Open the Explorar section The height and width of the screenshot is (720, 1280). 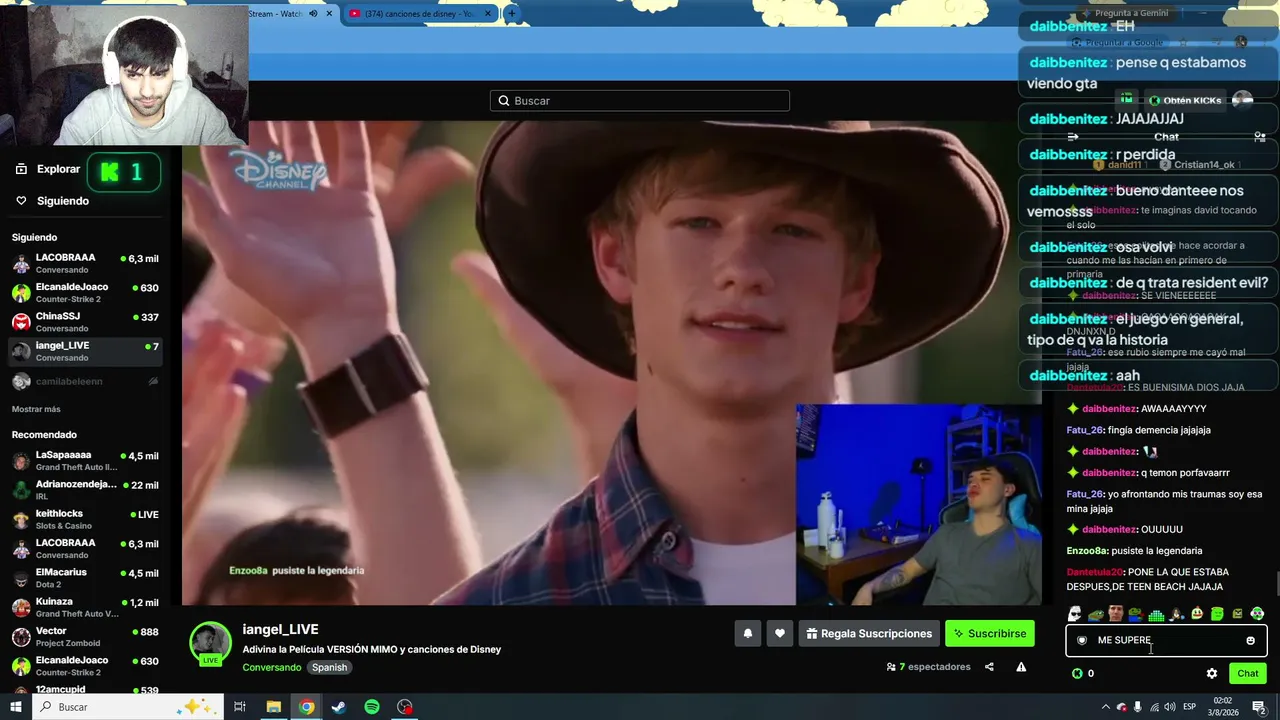(x=48, y=169)
